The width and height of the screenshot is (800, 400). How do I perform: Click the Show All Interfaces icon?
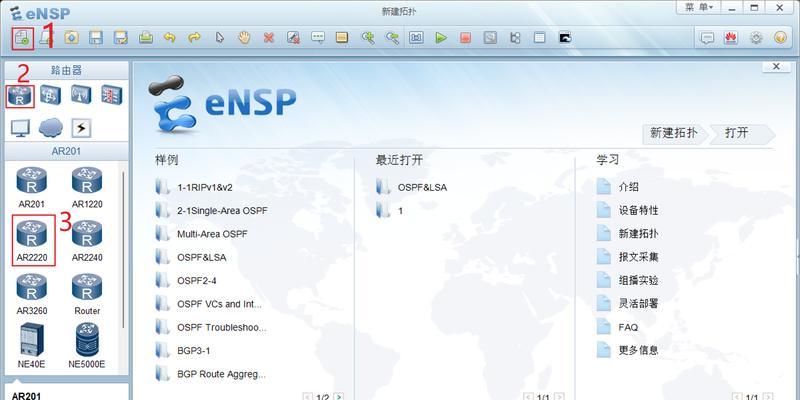[515, 38]
